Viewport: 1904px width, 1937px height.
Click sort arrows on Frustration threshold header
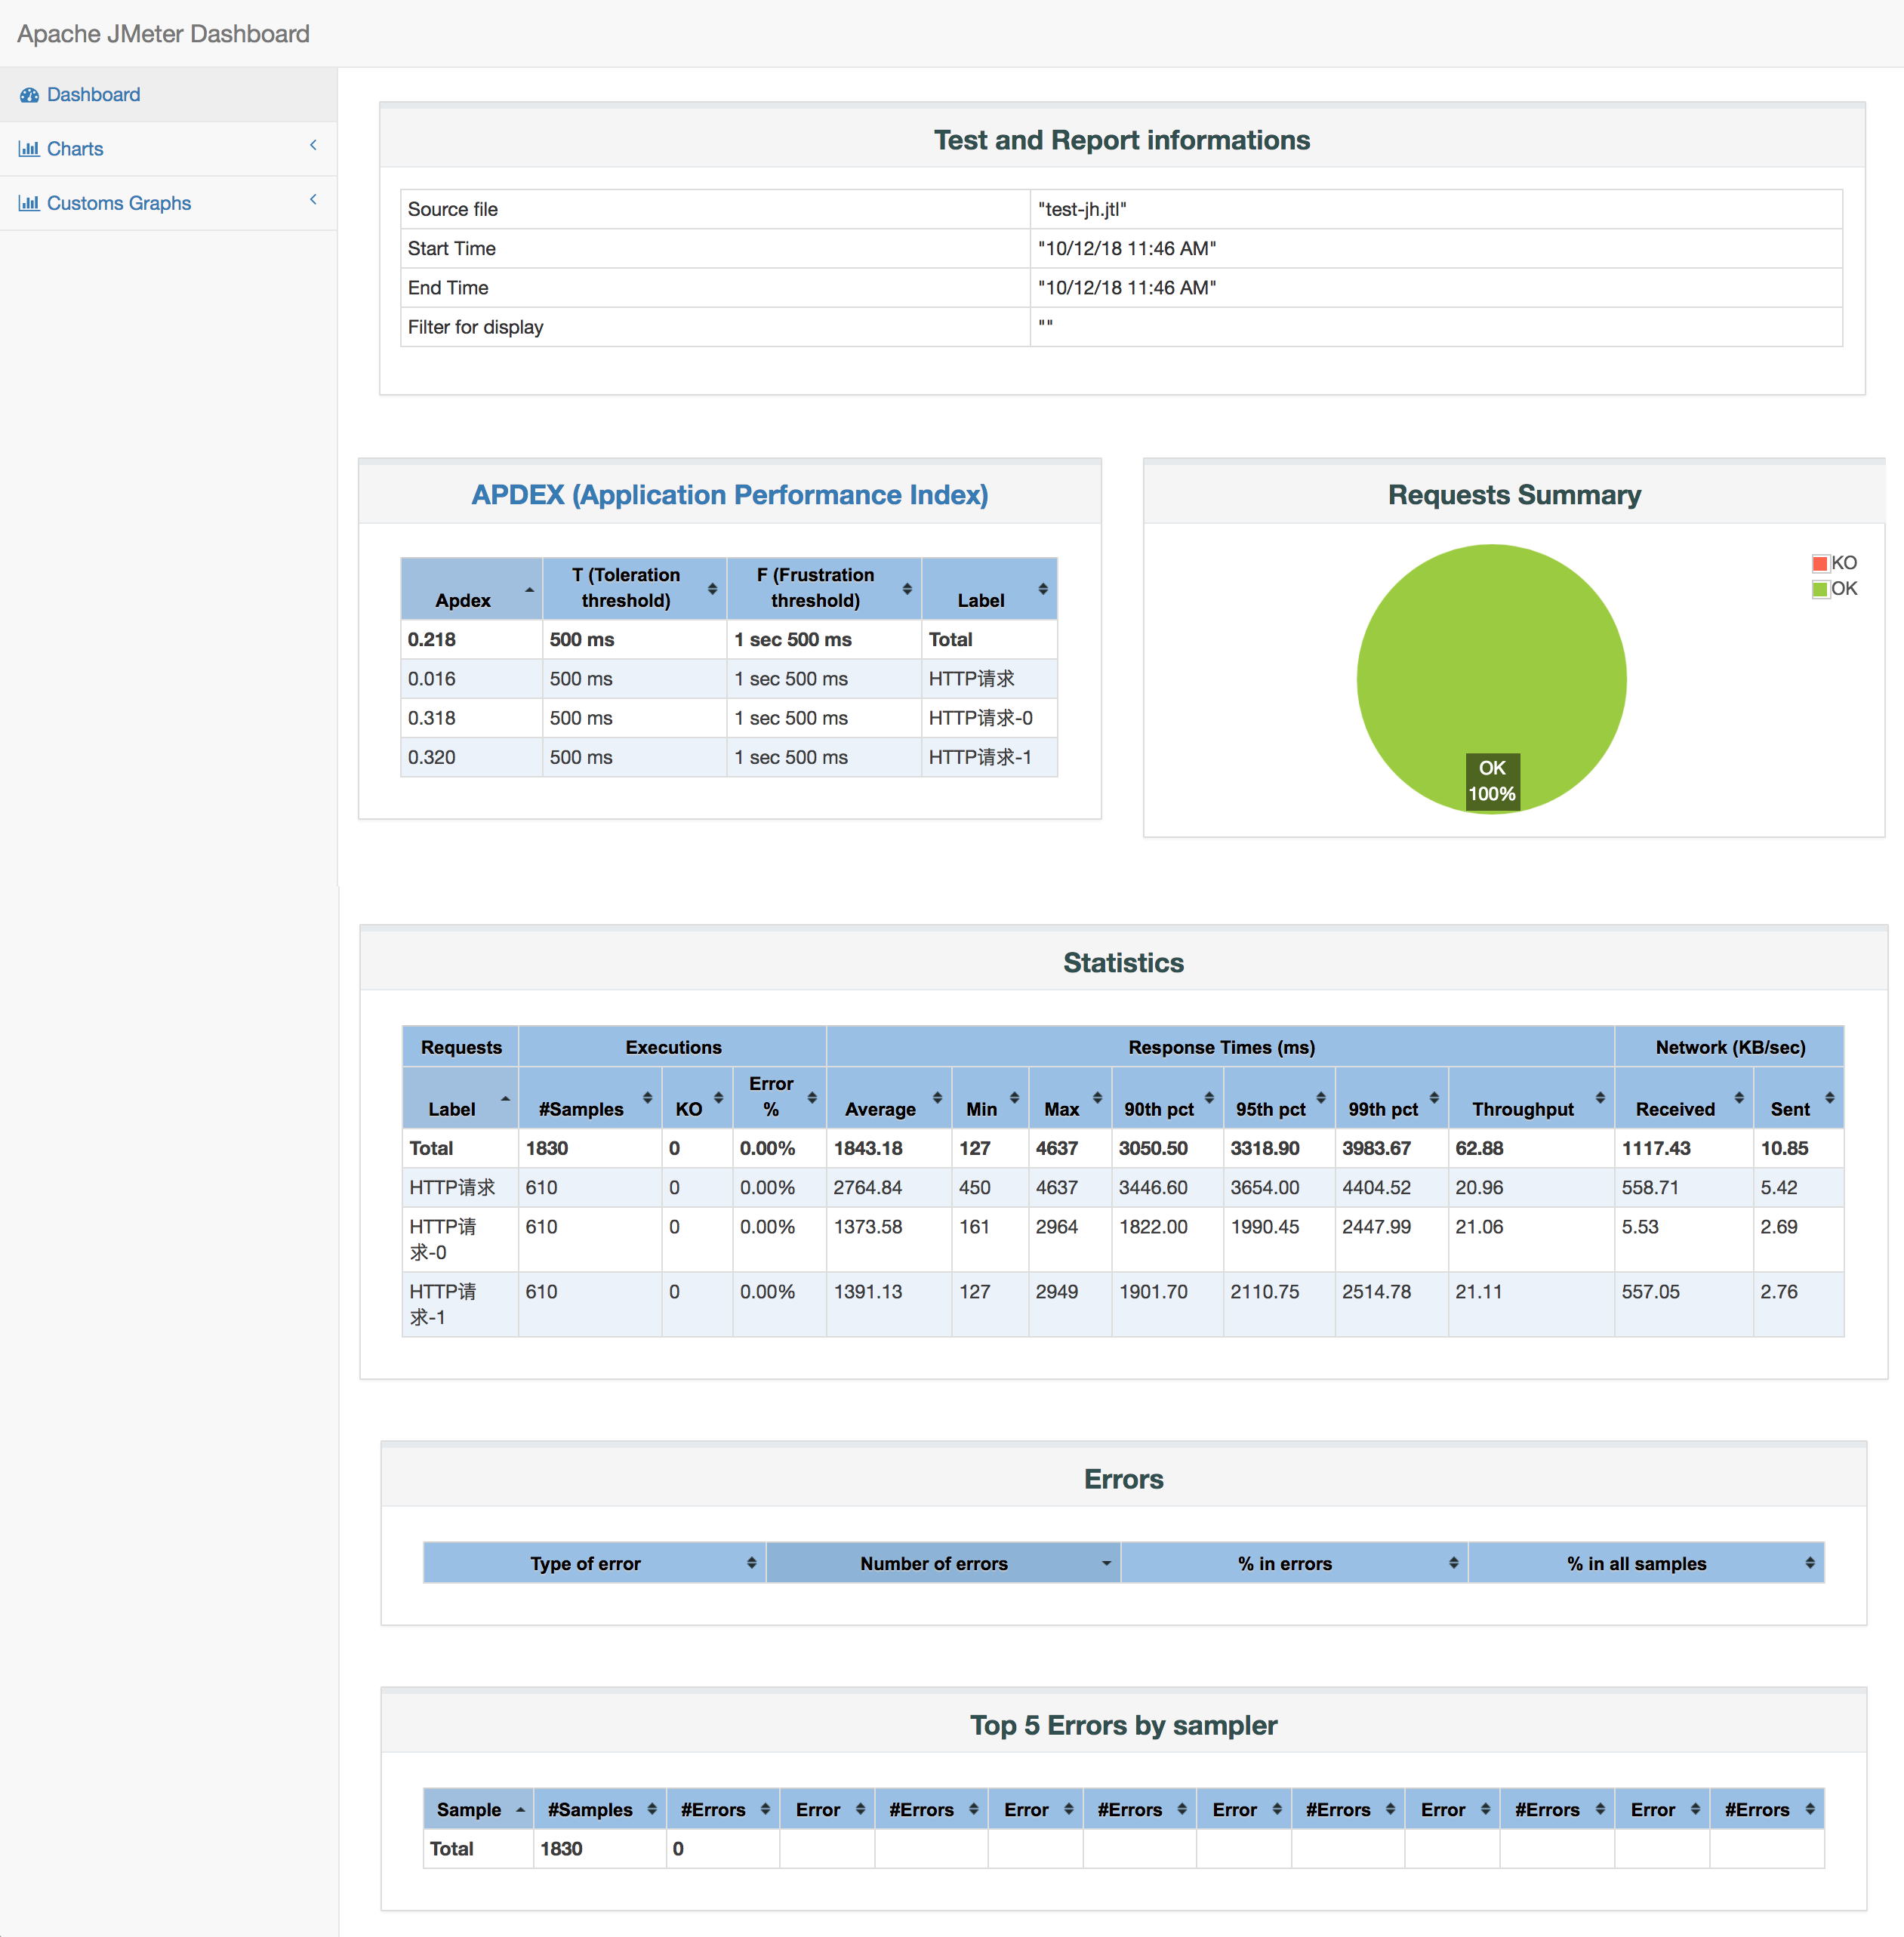click(907, 589)
